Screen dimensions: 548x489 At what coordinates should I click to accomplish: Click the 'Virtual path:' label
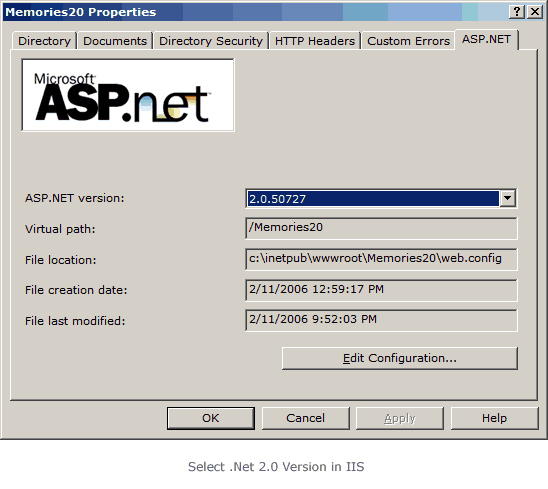click(x=60, y=229)
